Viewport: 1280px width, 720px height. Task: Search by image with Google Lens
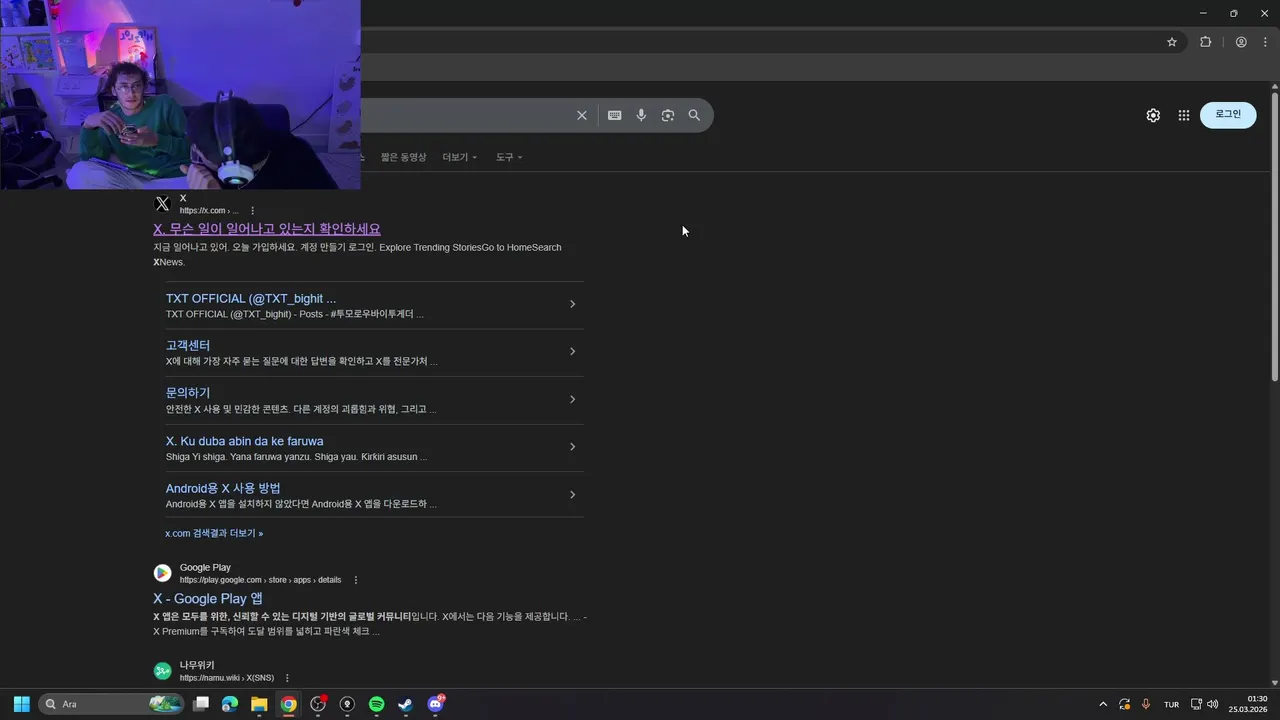tap(668, 115)
